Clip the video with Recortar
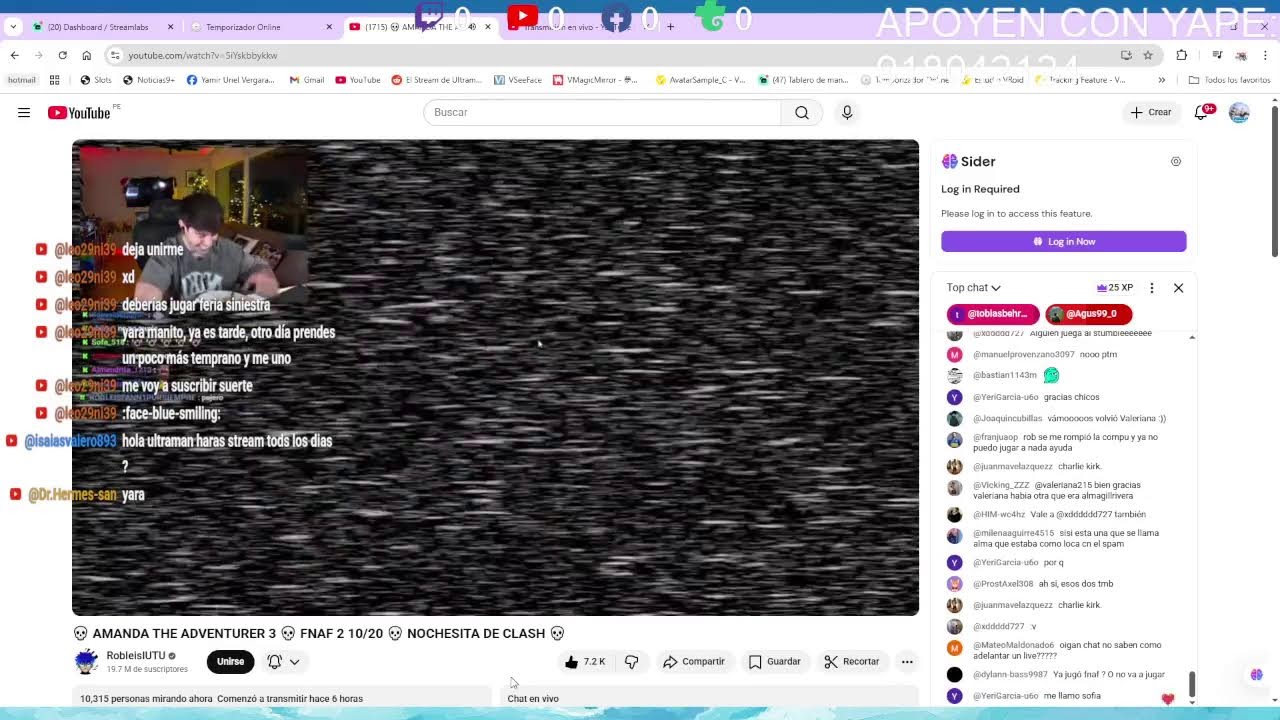The image size is (1280, 720). 852,662
